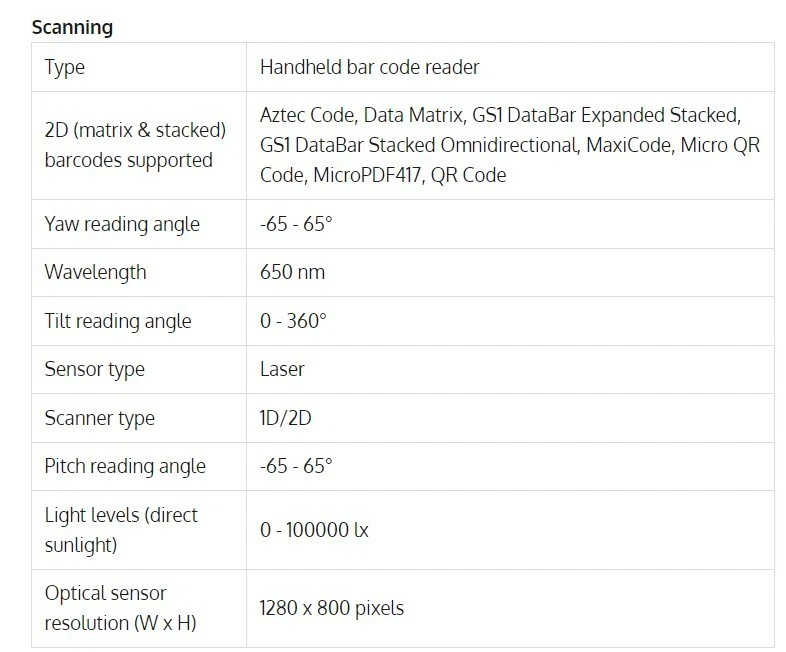Click the Handheld bar code reader value

pos(369,67)
